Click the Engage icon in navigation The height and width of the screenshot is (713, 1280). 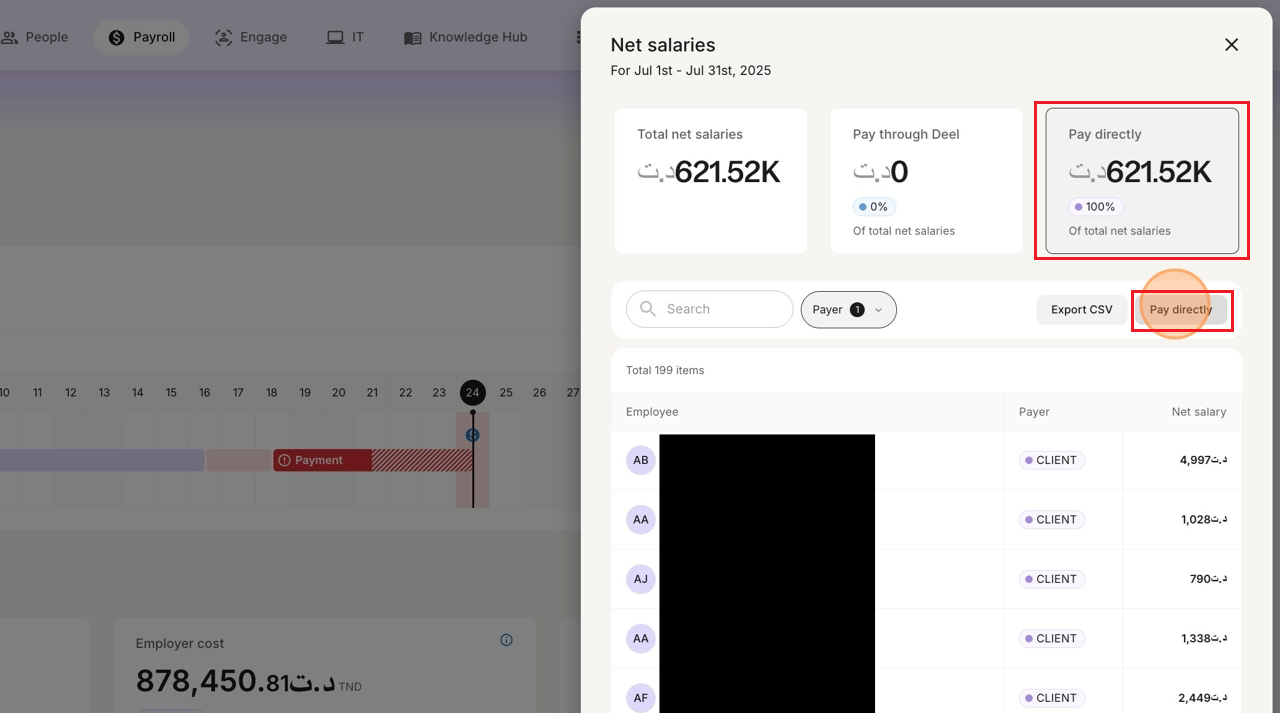(x=224, y=37)
